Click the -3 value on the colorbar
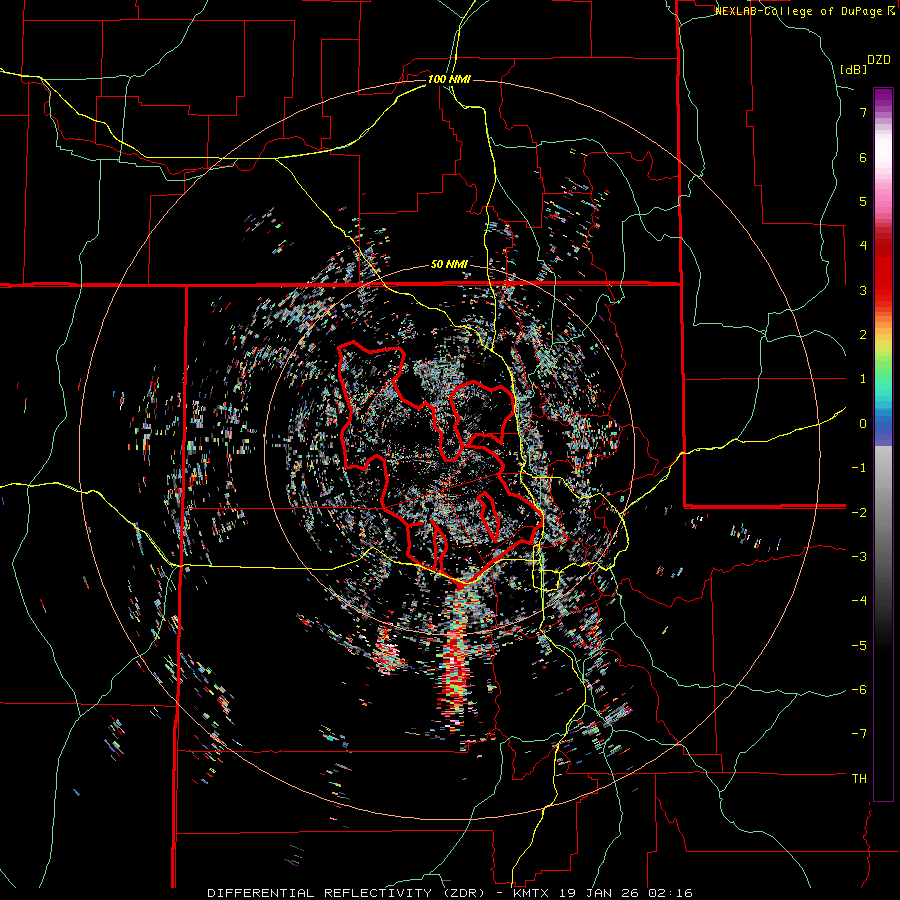 [x=859, y=557]
